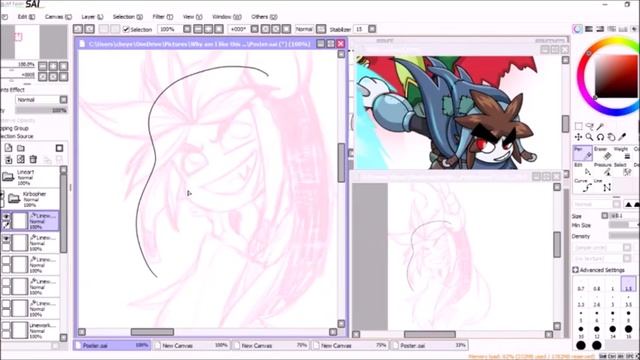Select brush size 0.7 preset
Image resolution: width=640 pixels, height=360 pixels.
581,285
